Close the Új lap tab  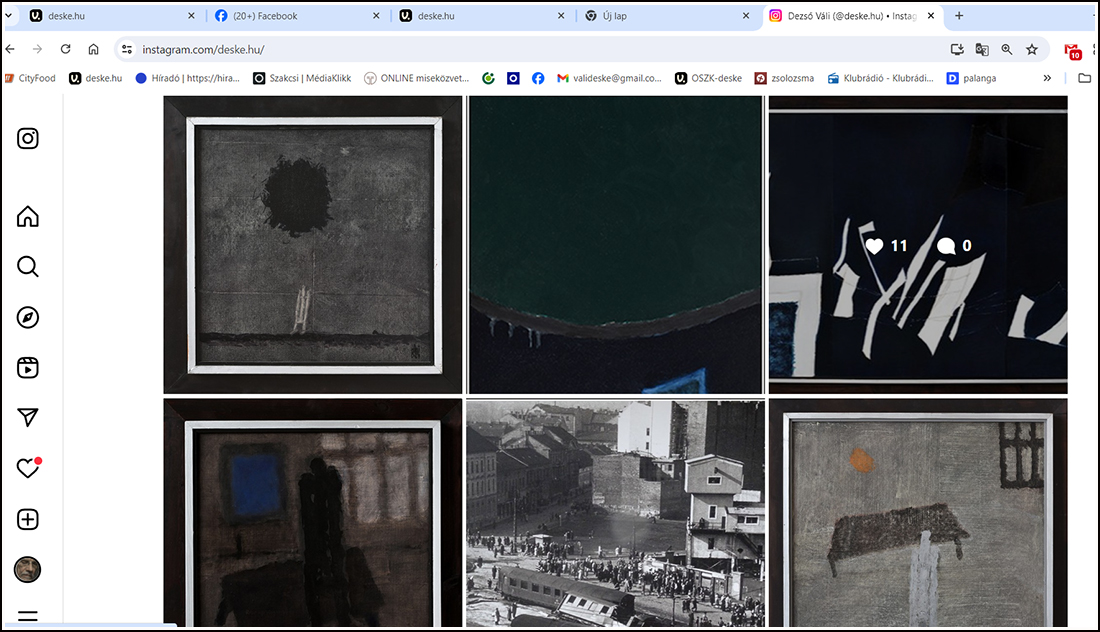pos(746,15)
